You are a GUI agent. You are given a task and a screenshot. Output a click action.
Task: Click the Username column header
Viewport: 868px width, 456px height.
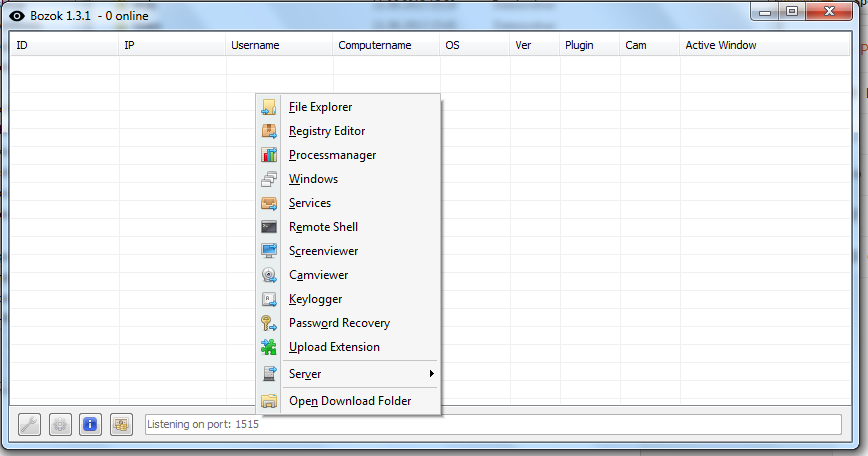(255, 45)
